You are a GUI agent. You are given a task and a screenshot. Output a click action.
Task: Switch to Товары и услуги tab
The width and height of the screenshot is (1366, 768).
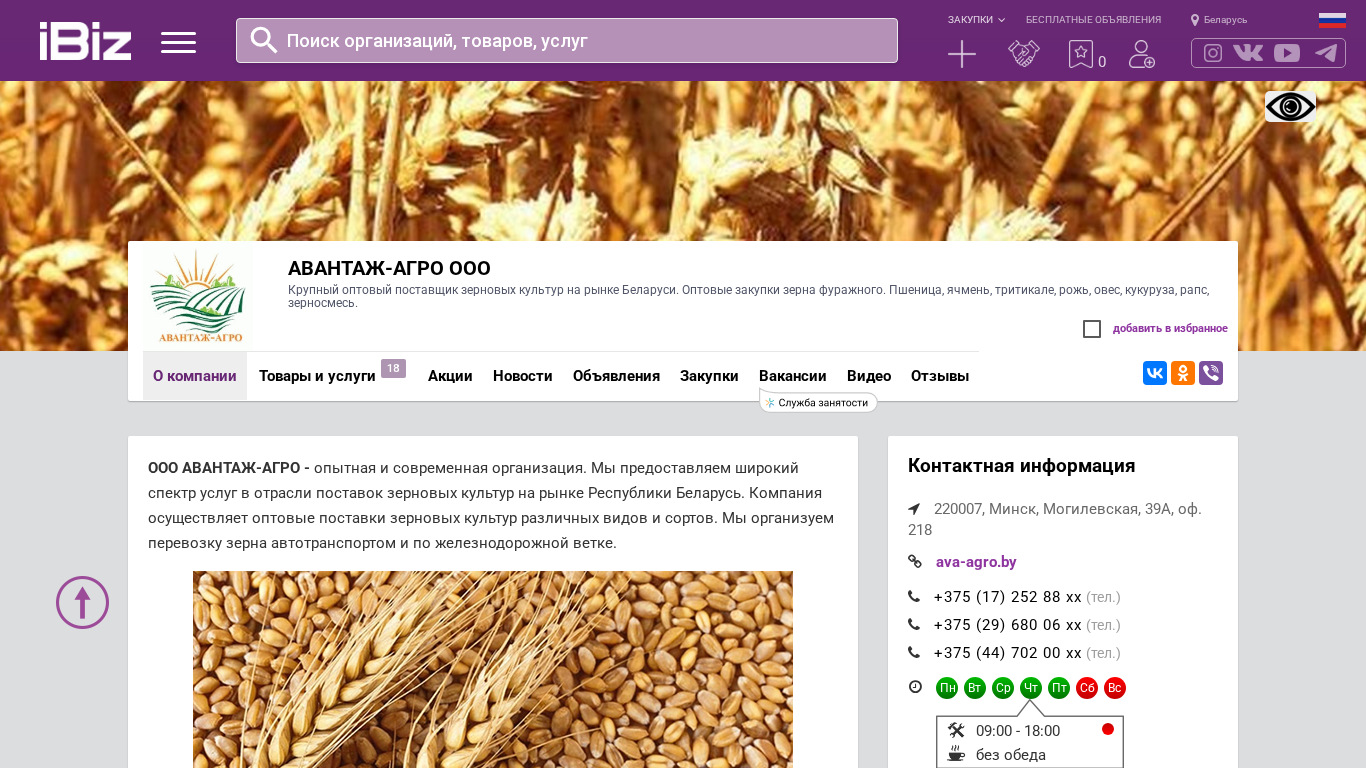[x=317, y=376]
